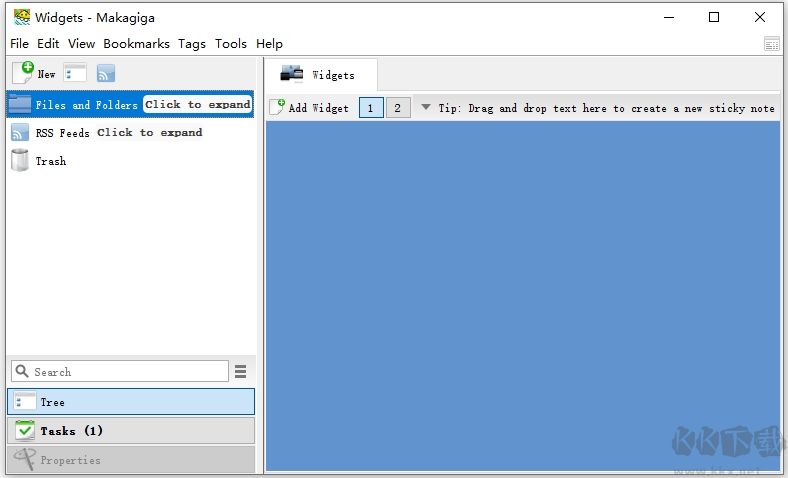This screenshot has width=788, height=478.
Task: Expand RSS Feeds via Click to expand
Action: click(x=150, y=133)
